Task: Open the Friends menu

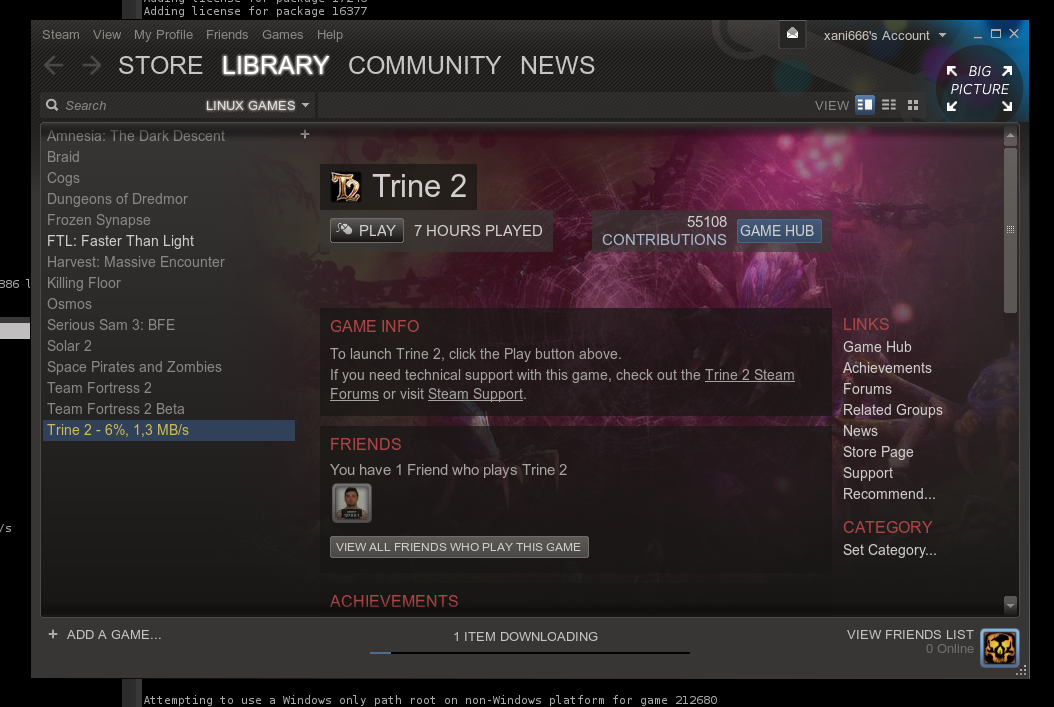Action: [x=227, y=34]
